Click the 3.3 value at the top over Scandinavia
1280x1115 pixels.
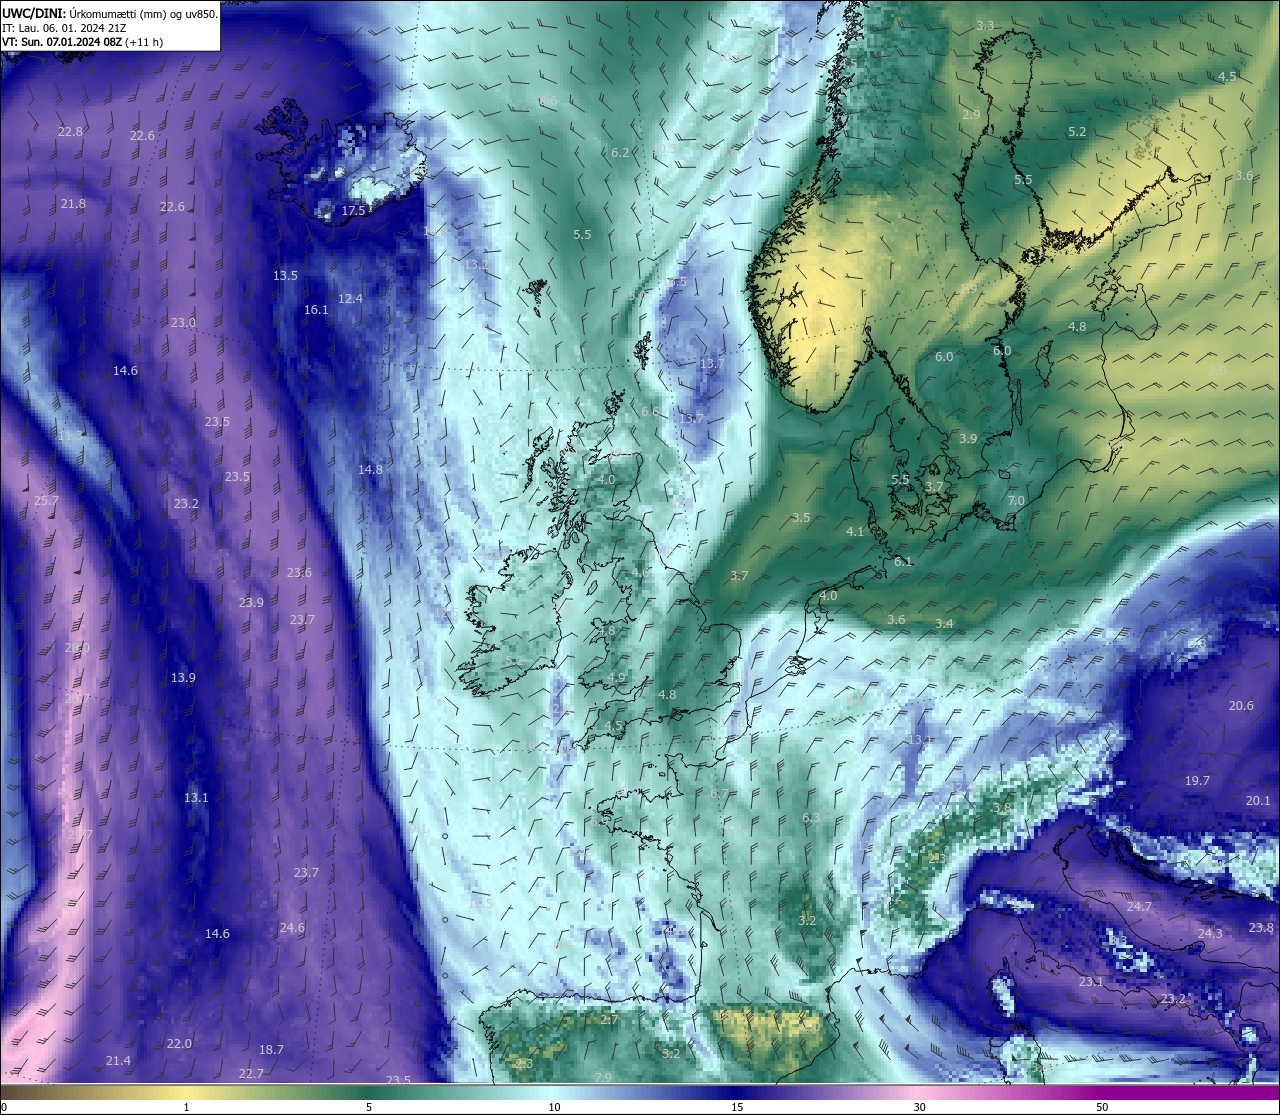pos(985,25)
